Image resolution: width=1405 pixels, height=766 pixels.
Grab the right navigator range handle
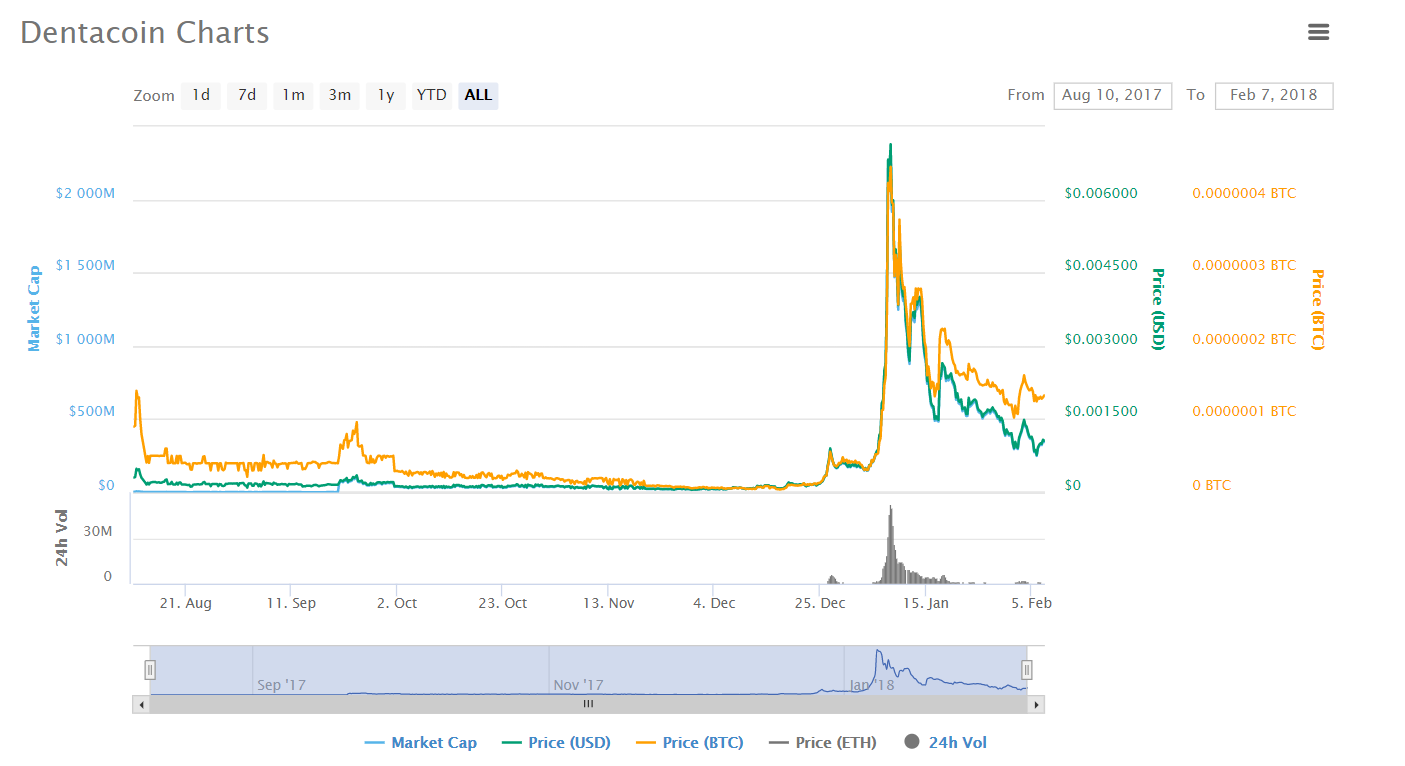coord(1026,670)
